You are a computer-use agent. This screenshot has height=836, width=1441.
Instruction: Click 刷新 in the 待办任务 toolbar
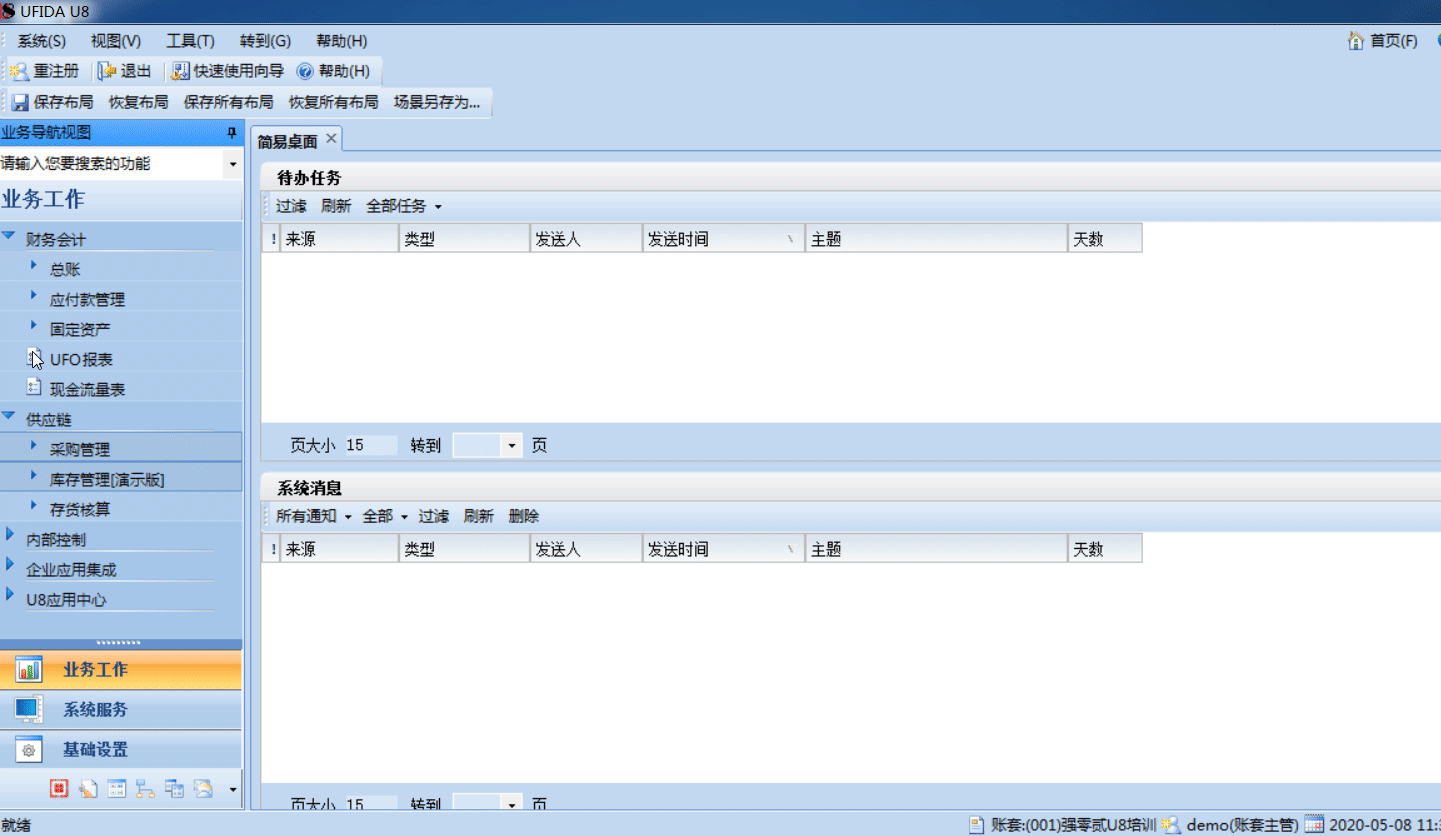[x=336, y=207]
